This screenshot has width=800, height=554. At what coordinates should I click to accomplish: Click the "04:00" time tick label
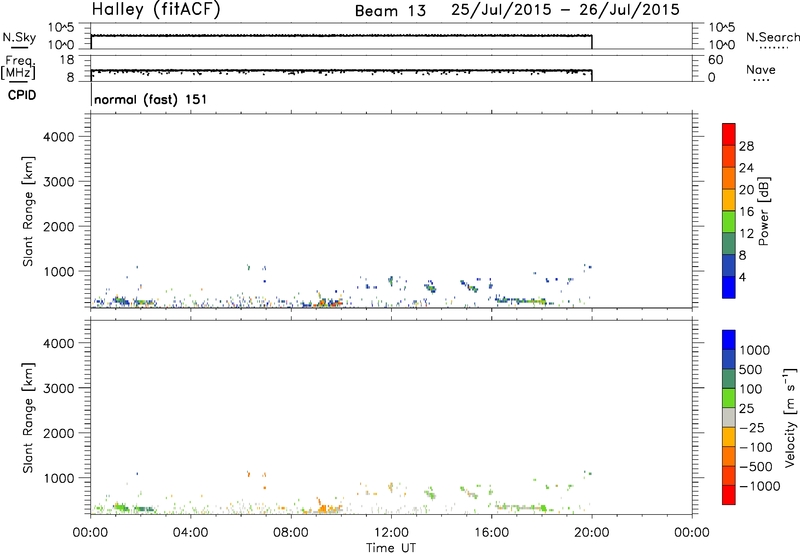(190, 533)
